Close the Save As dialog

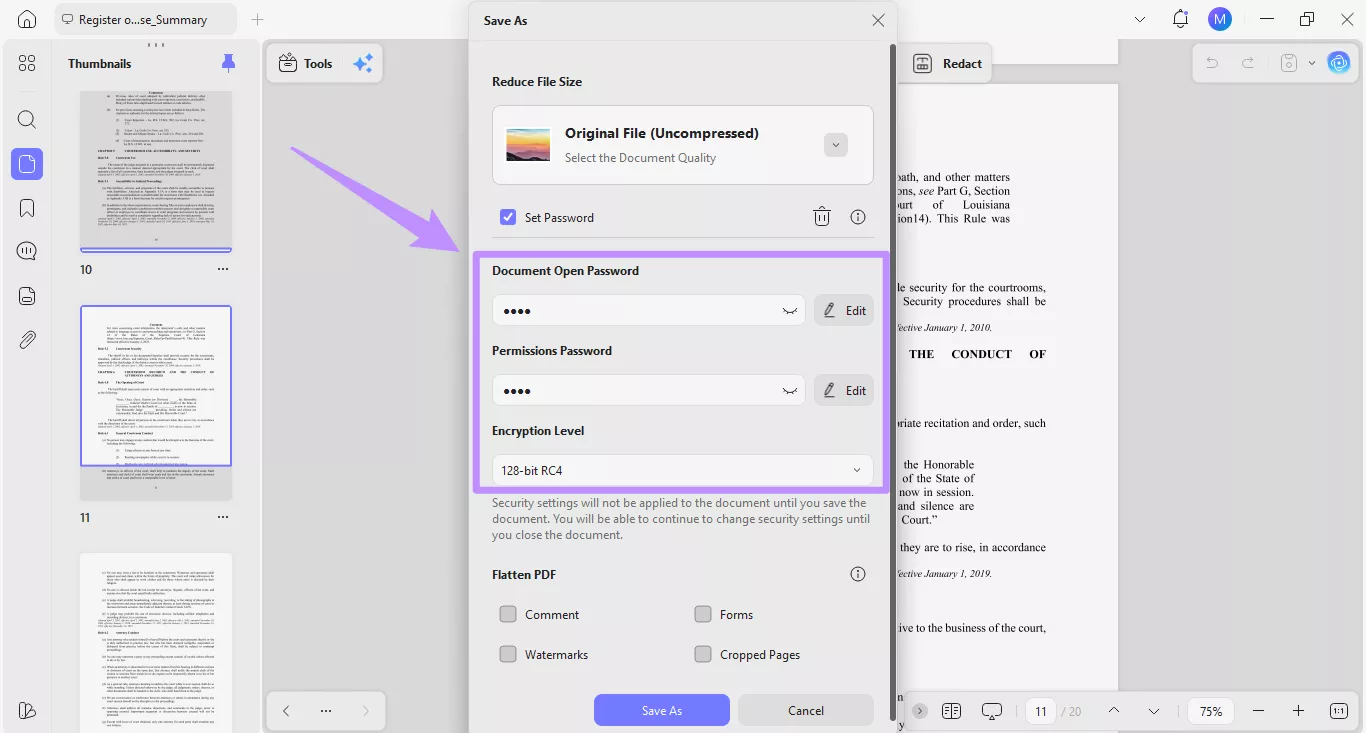point(878,20)
